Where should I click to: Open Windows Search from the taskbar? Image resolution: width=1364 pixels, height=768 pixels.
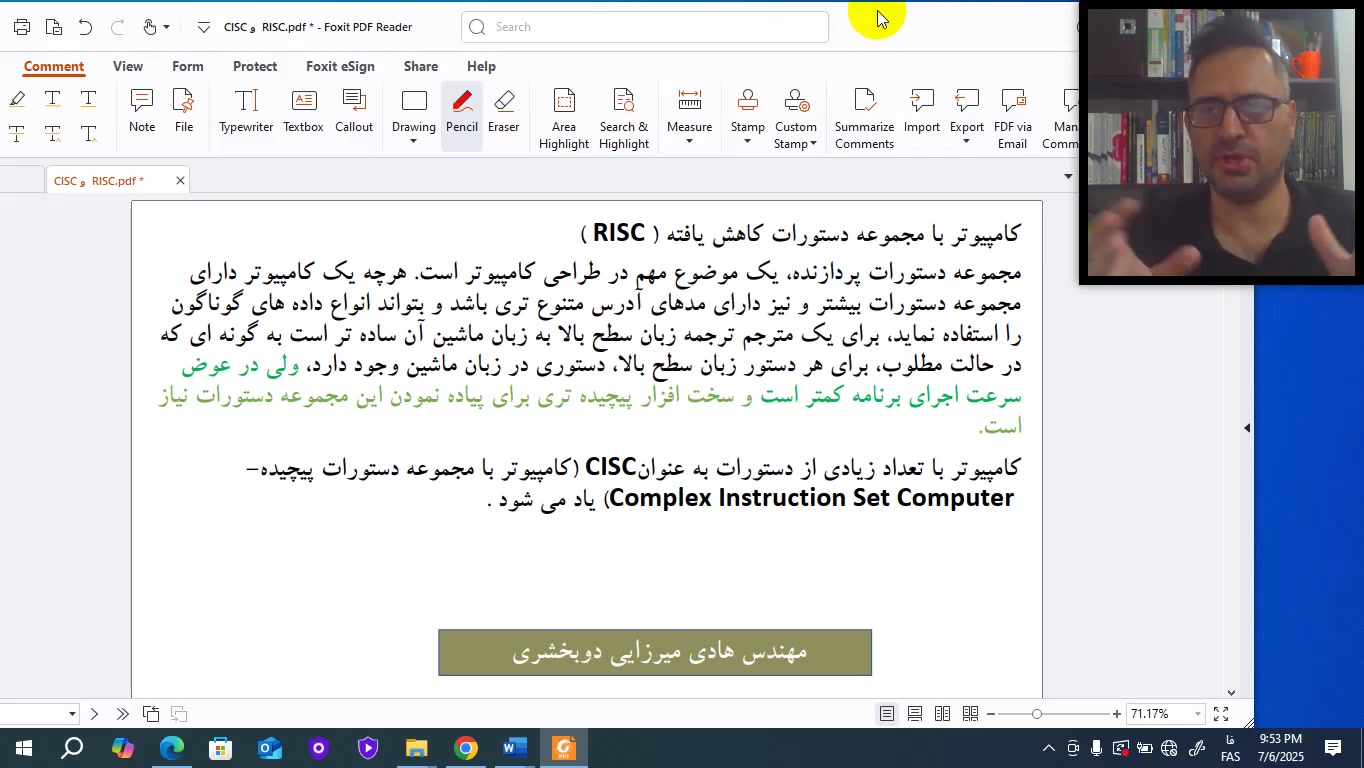pos(72,748)
